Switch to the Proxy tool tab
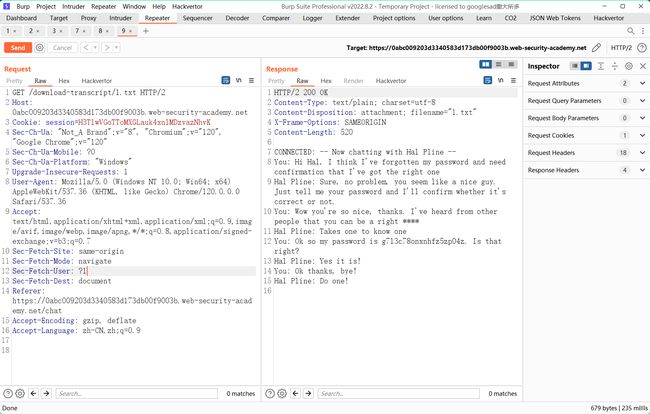The width and height of the screenshot is (650, 414). pos(88,18)
